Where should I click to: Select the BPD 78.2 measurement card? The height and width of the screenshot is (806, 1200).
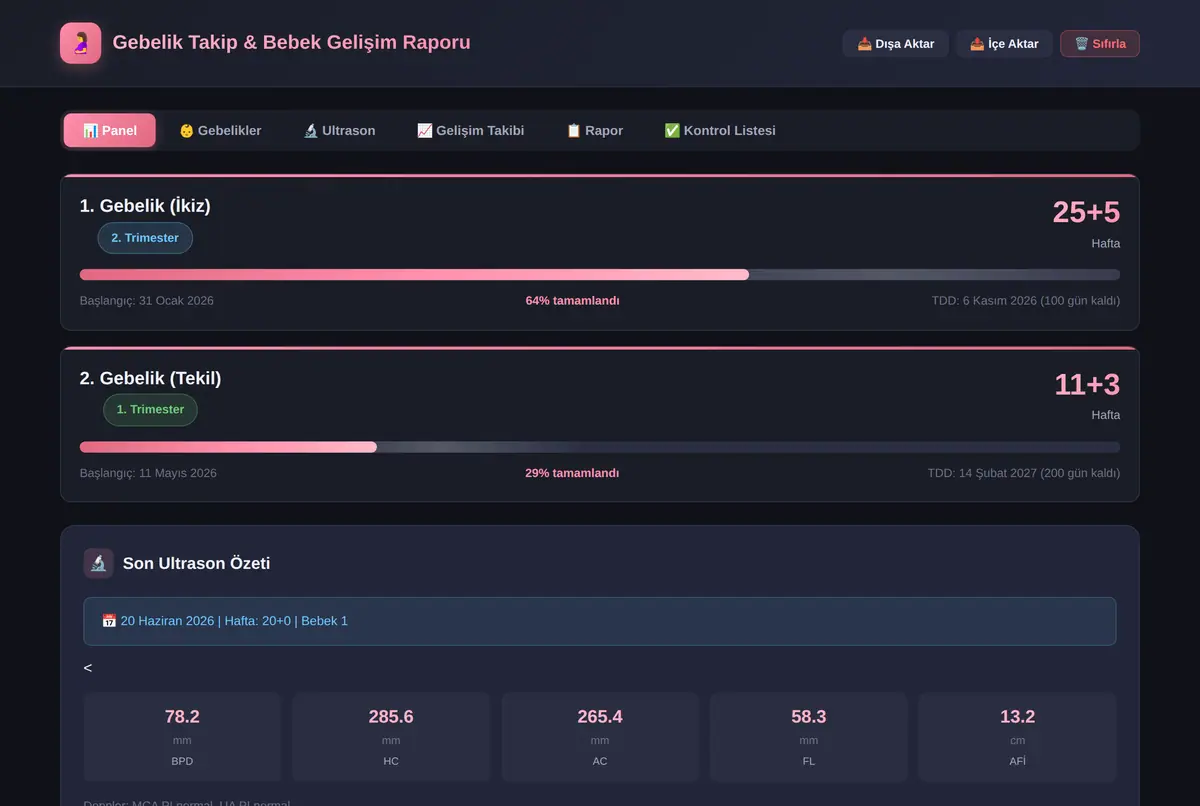(182, 737)
